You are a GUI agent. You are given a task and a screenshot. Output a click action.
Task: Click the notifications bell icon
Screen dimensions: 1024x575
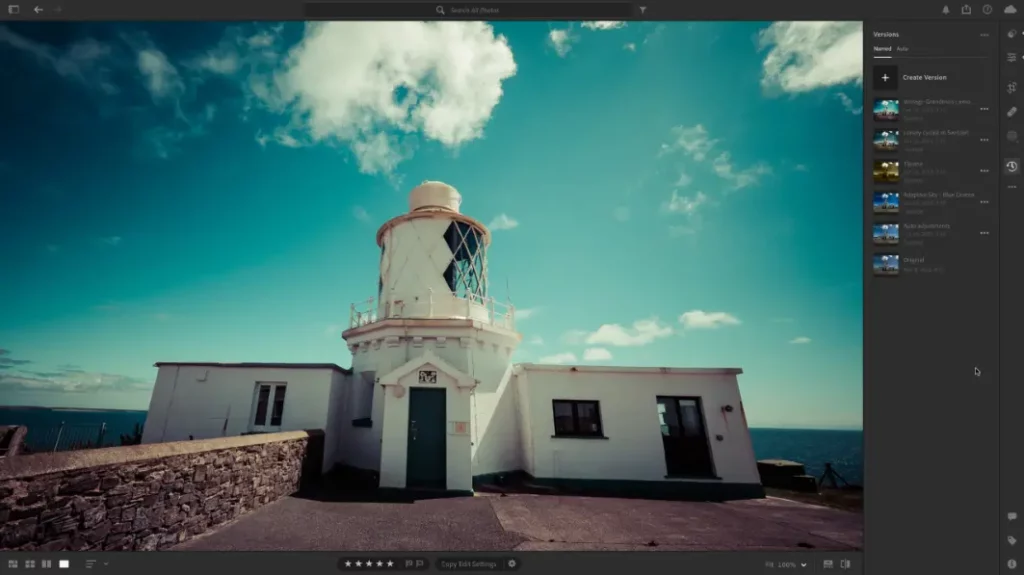click(x=946, y=10)
